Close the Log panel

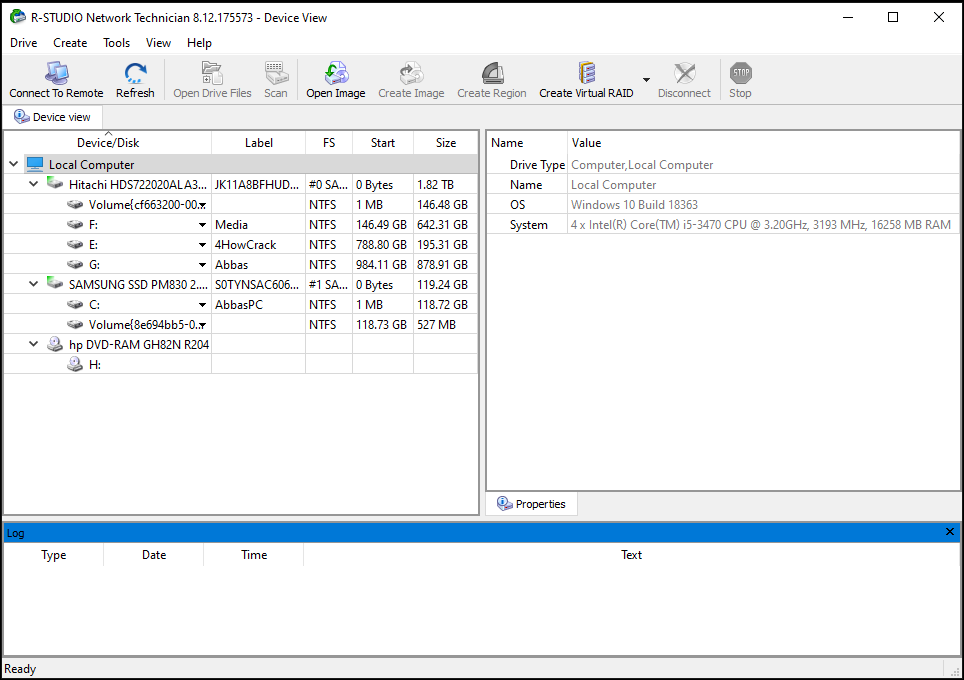coord(950,532)
